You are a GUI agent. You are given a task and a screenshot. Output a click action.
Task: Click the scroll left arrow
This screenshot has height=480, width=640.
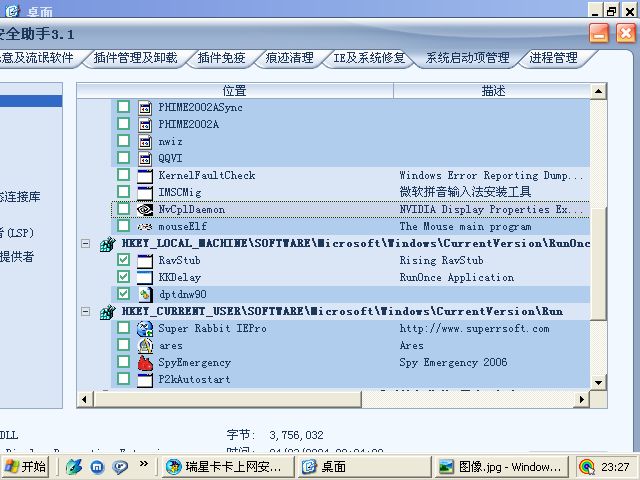[84, 399]
